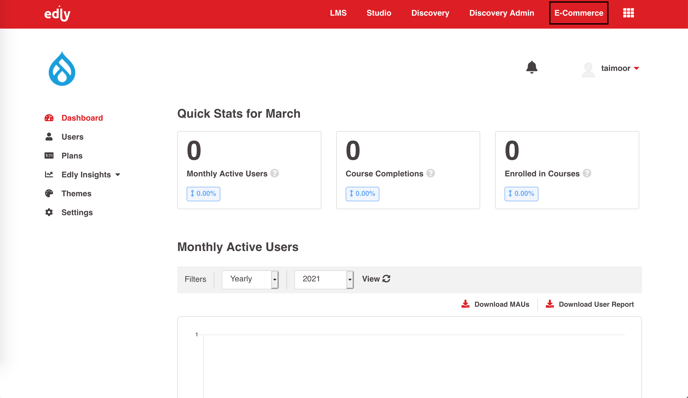The image size is (688, 398).
Task: Go to Plans in sidebar
Action: coord(72,155)
